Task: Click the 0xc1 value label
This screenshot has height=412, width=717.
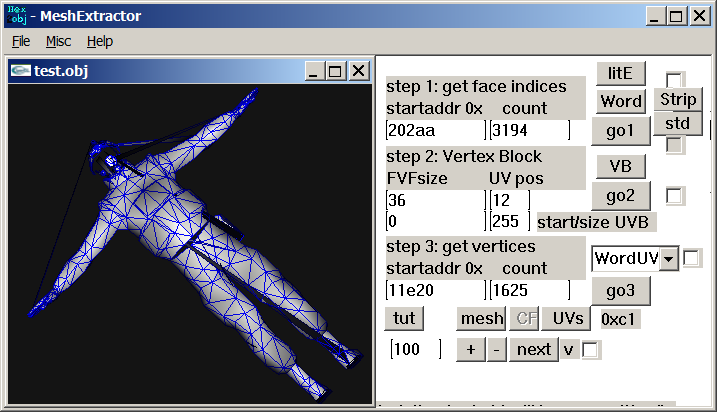Action: 621,319
